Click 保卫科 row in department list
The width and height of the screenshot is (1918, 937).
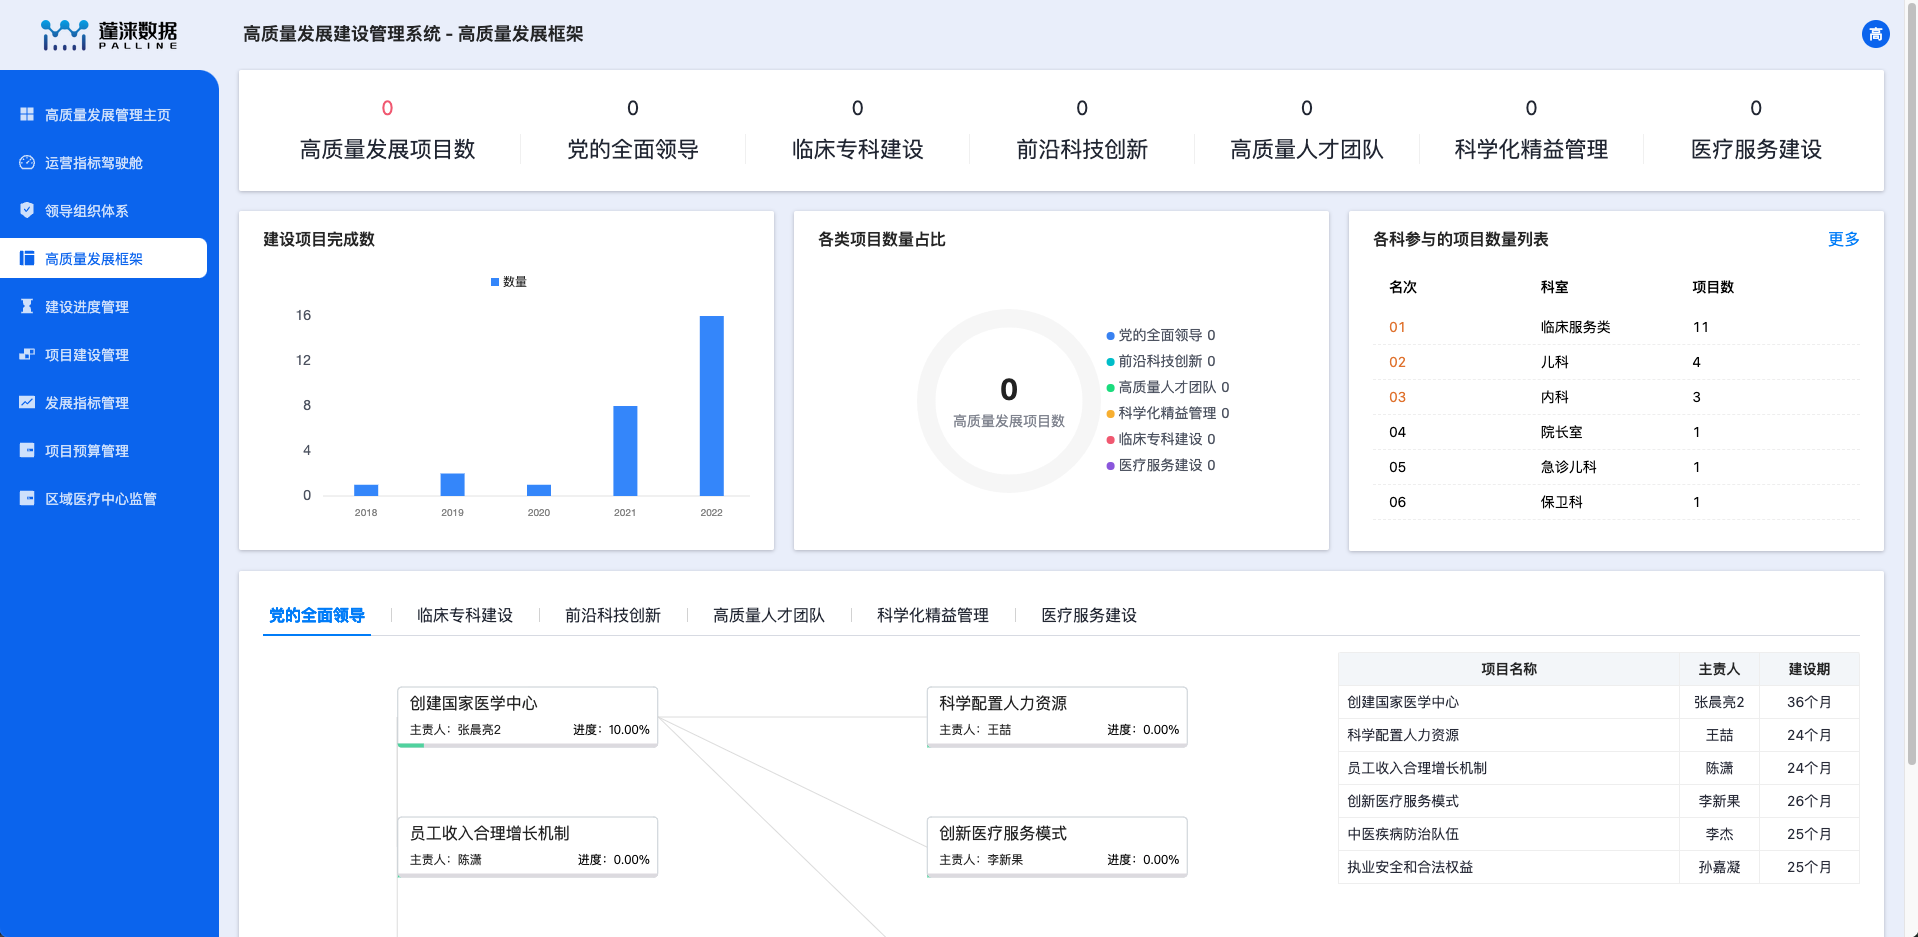click(1616, 502)
